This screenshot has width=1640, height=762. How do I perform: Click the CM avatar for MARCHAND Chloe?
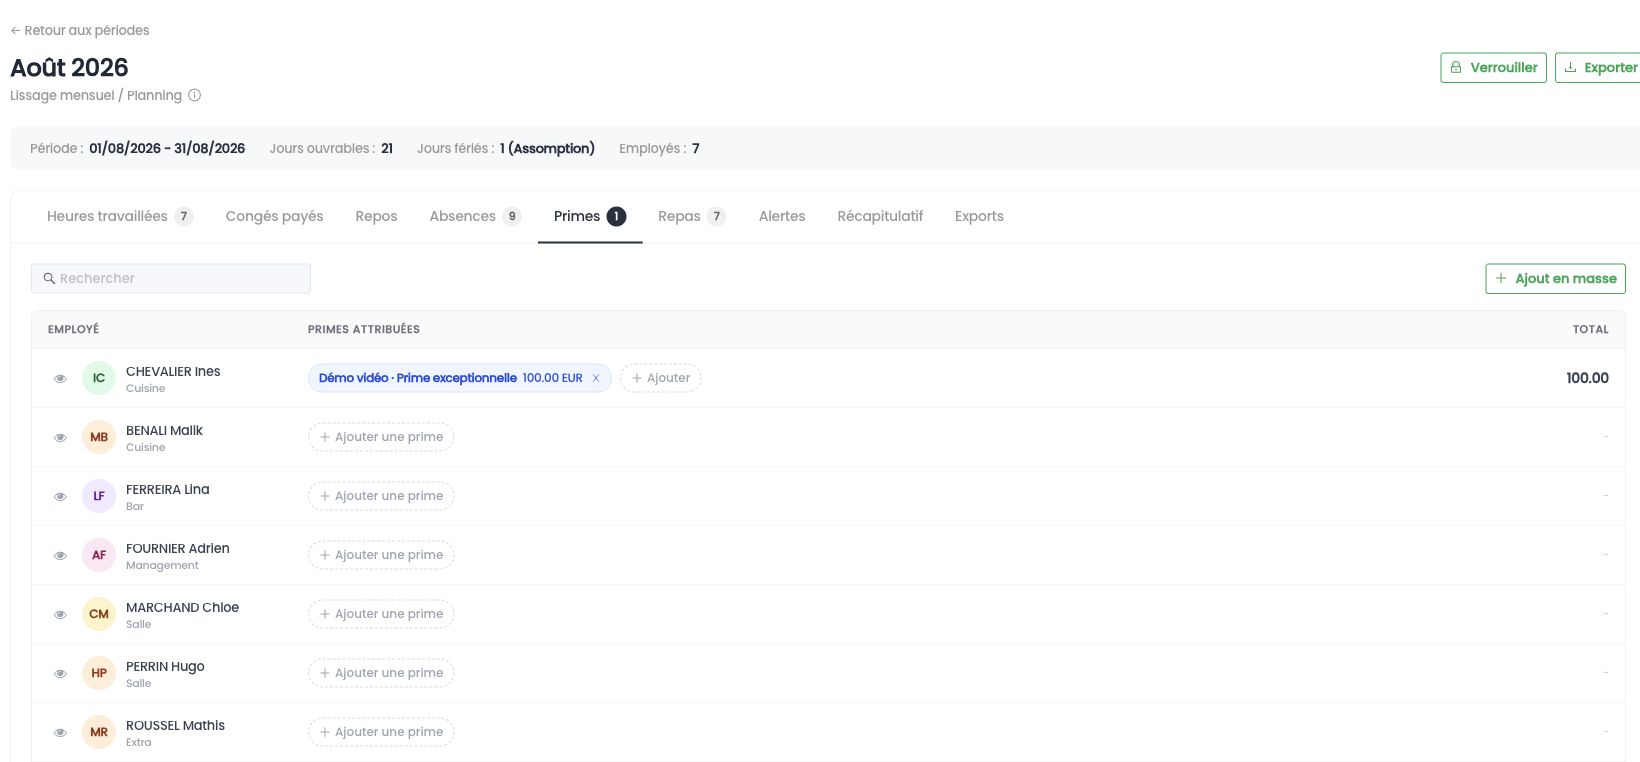99,614
